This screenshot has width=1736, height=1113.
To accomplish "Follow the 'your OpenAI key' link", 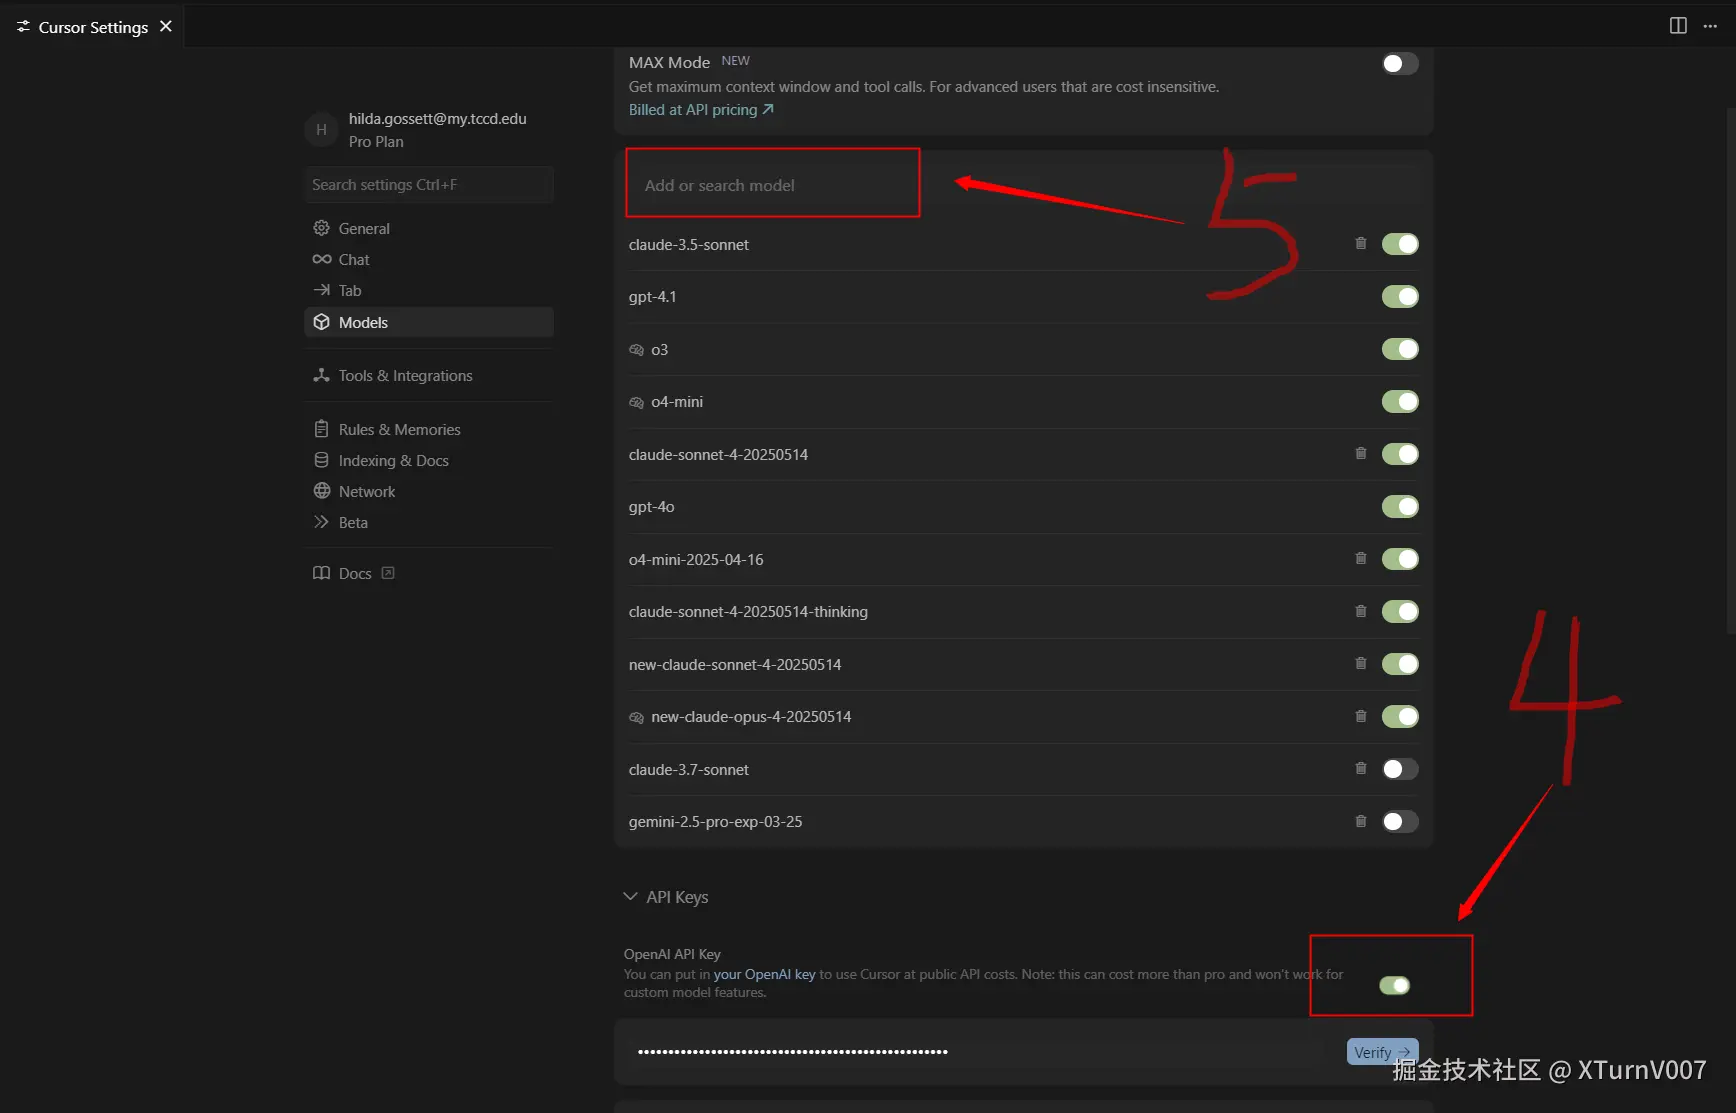I will point(764,974).
